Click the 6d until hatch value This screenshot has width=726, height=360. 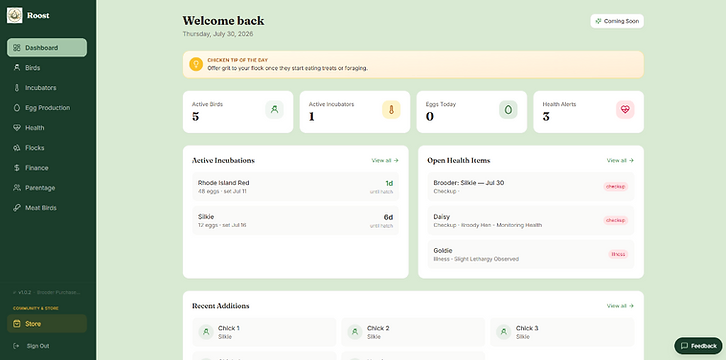(388, 217)
